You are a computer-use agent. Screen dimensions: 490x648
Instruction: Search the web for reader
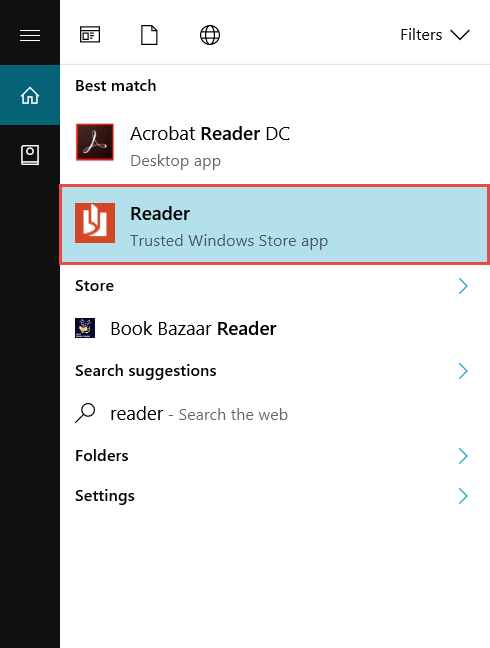[x=275, y=414]
